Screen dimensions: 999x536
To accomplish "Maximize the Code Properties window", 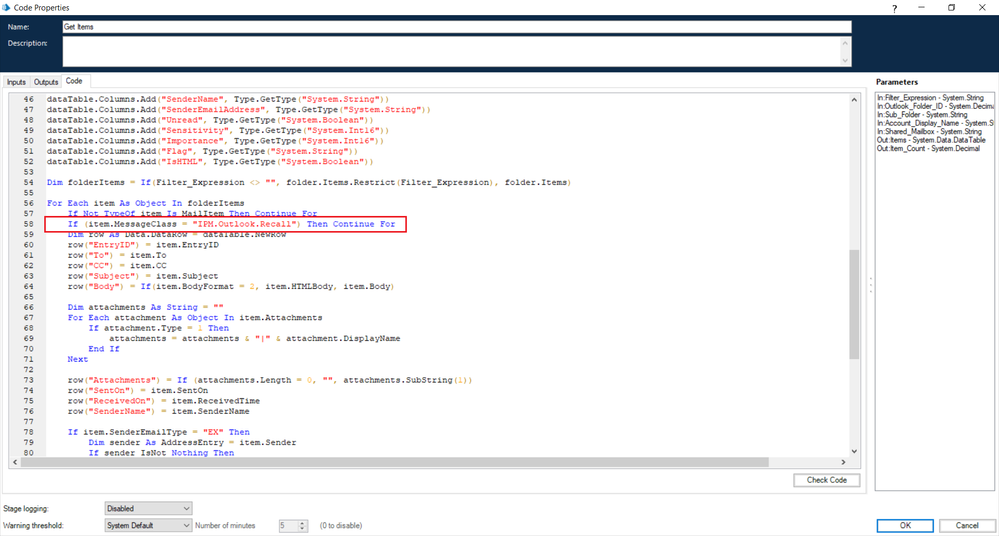I will (x=951, y=8).
